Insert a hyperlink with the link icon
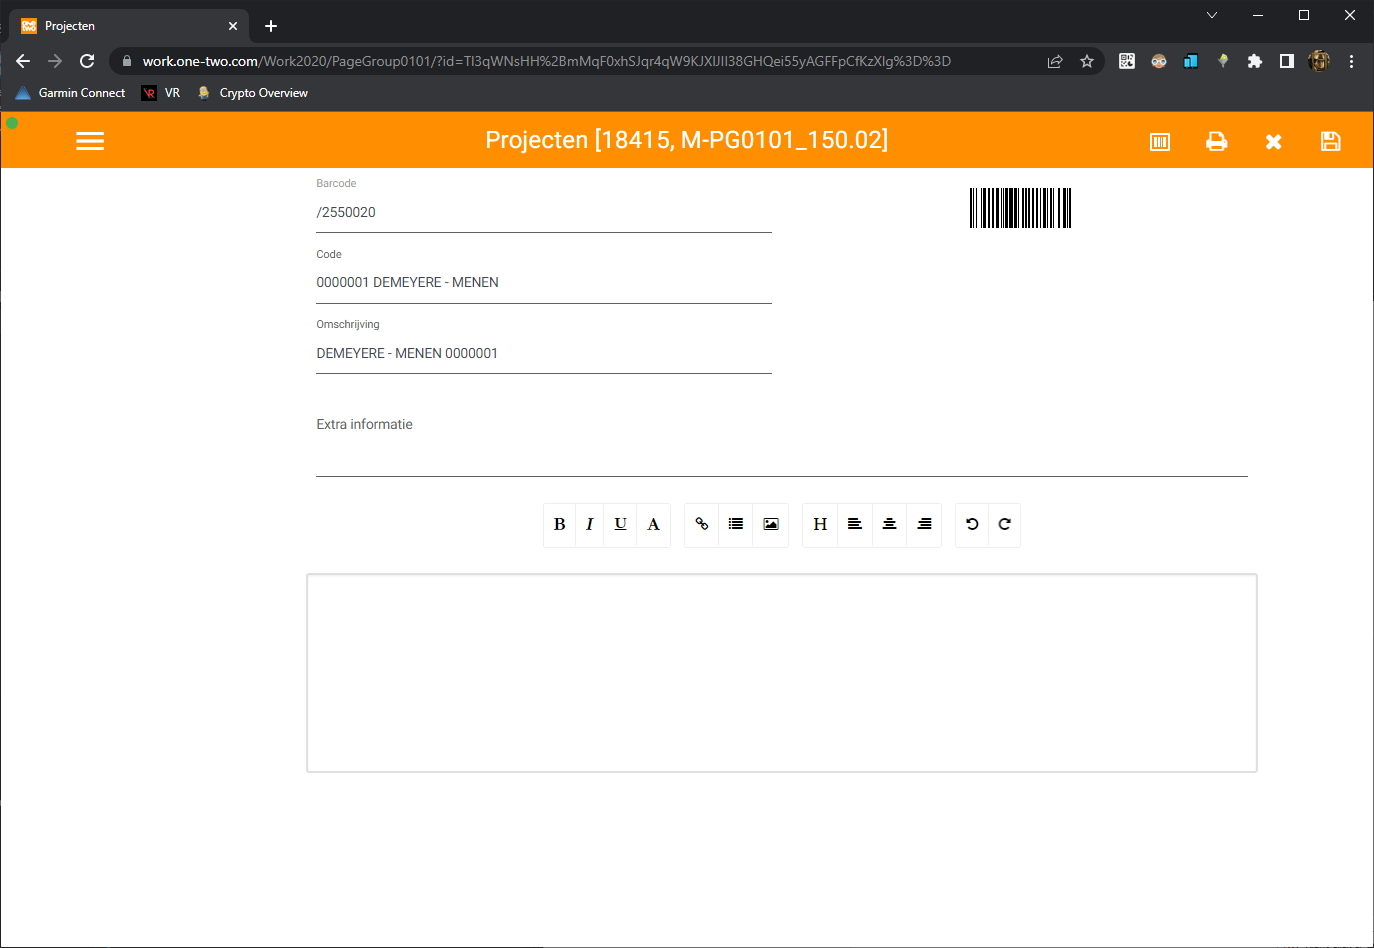1374x948 pixels. coord(702,525)
